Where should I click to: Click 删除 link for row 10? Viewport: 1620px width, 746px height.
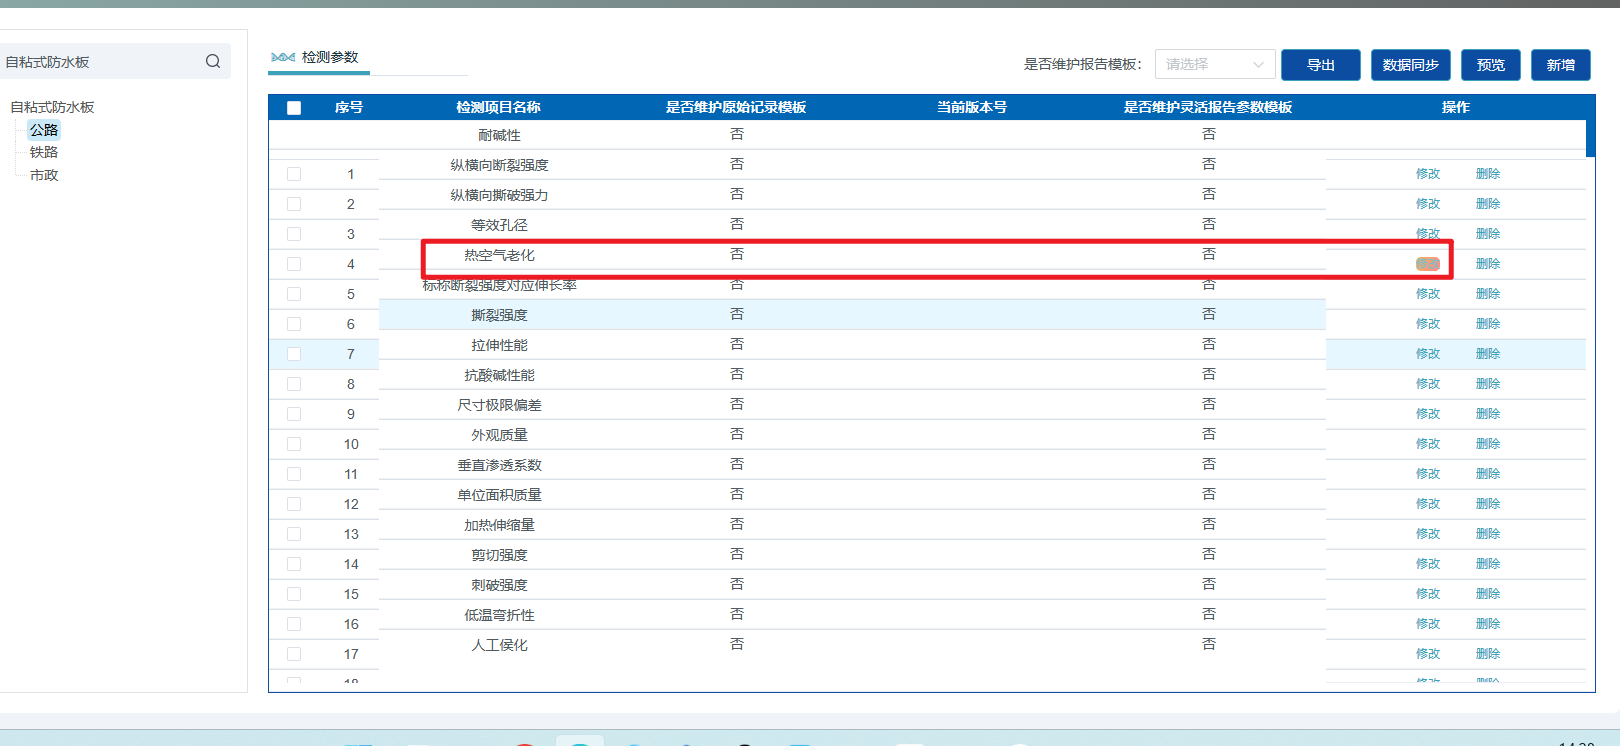1487,444
